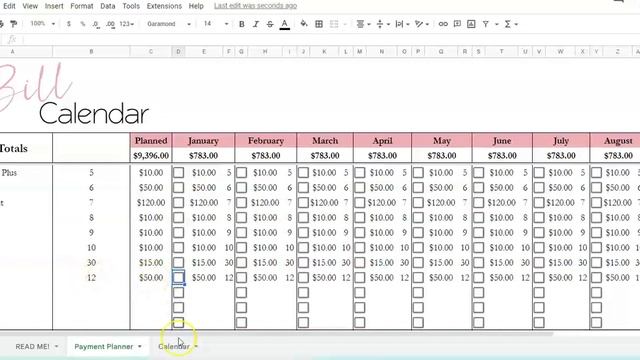Insert a chart with the chart icon
The height and width of the screenshot is (360, 640).
(x=471, y=24)
